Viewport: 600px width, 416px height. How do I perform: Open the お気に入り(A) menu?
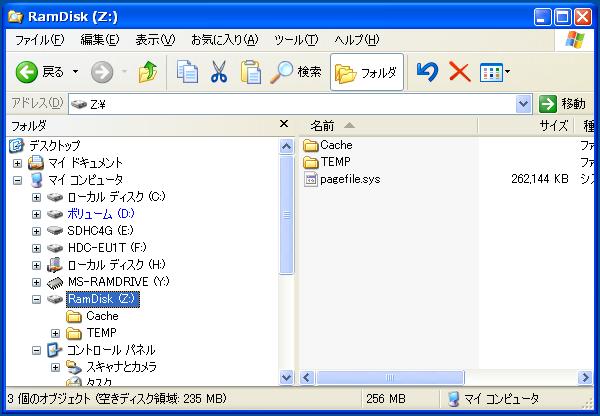[x=225, y=39]
